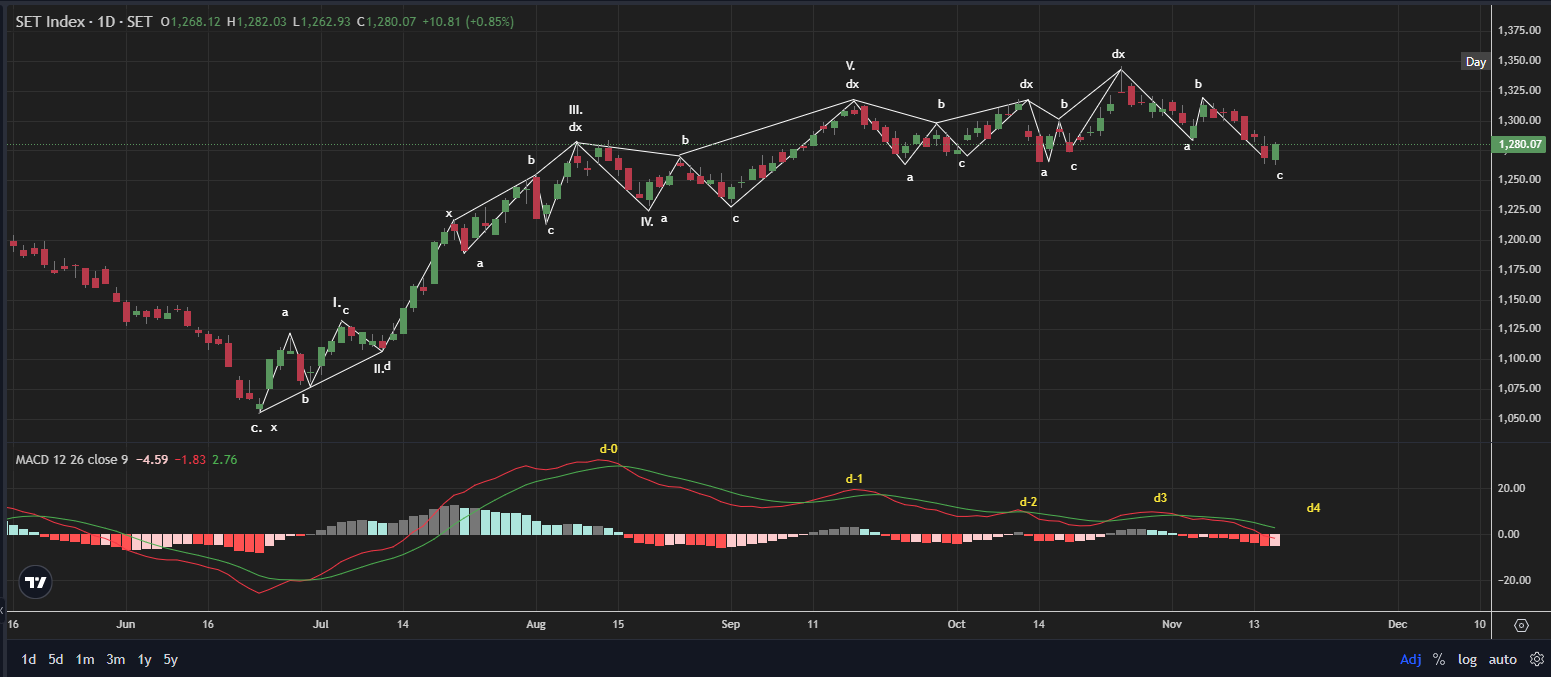Select the 5y time range
This screenshot has height=677, width=1551.
(171, 659)
